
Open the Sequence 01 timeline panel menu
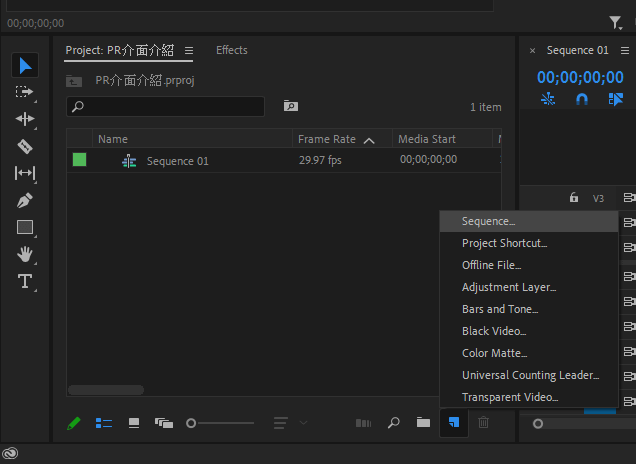coord(624,50)
